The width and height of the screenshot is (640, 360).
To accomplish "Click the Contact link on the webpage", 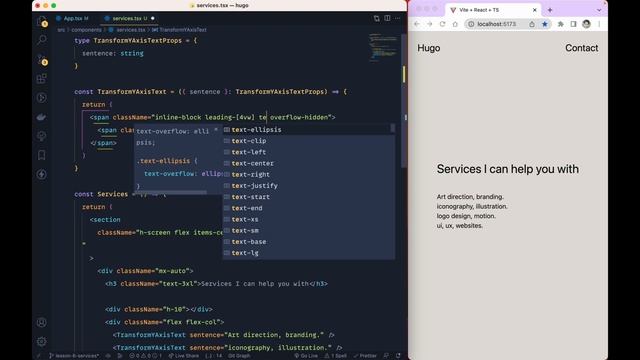I will pyautogui.click(x=582, y=48).
